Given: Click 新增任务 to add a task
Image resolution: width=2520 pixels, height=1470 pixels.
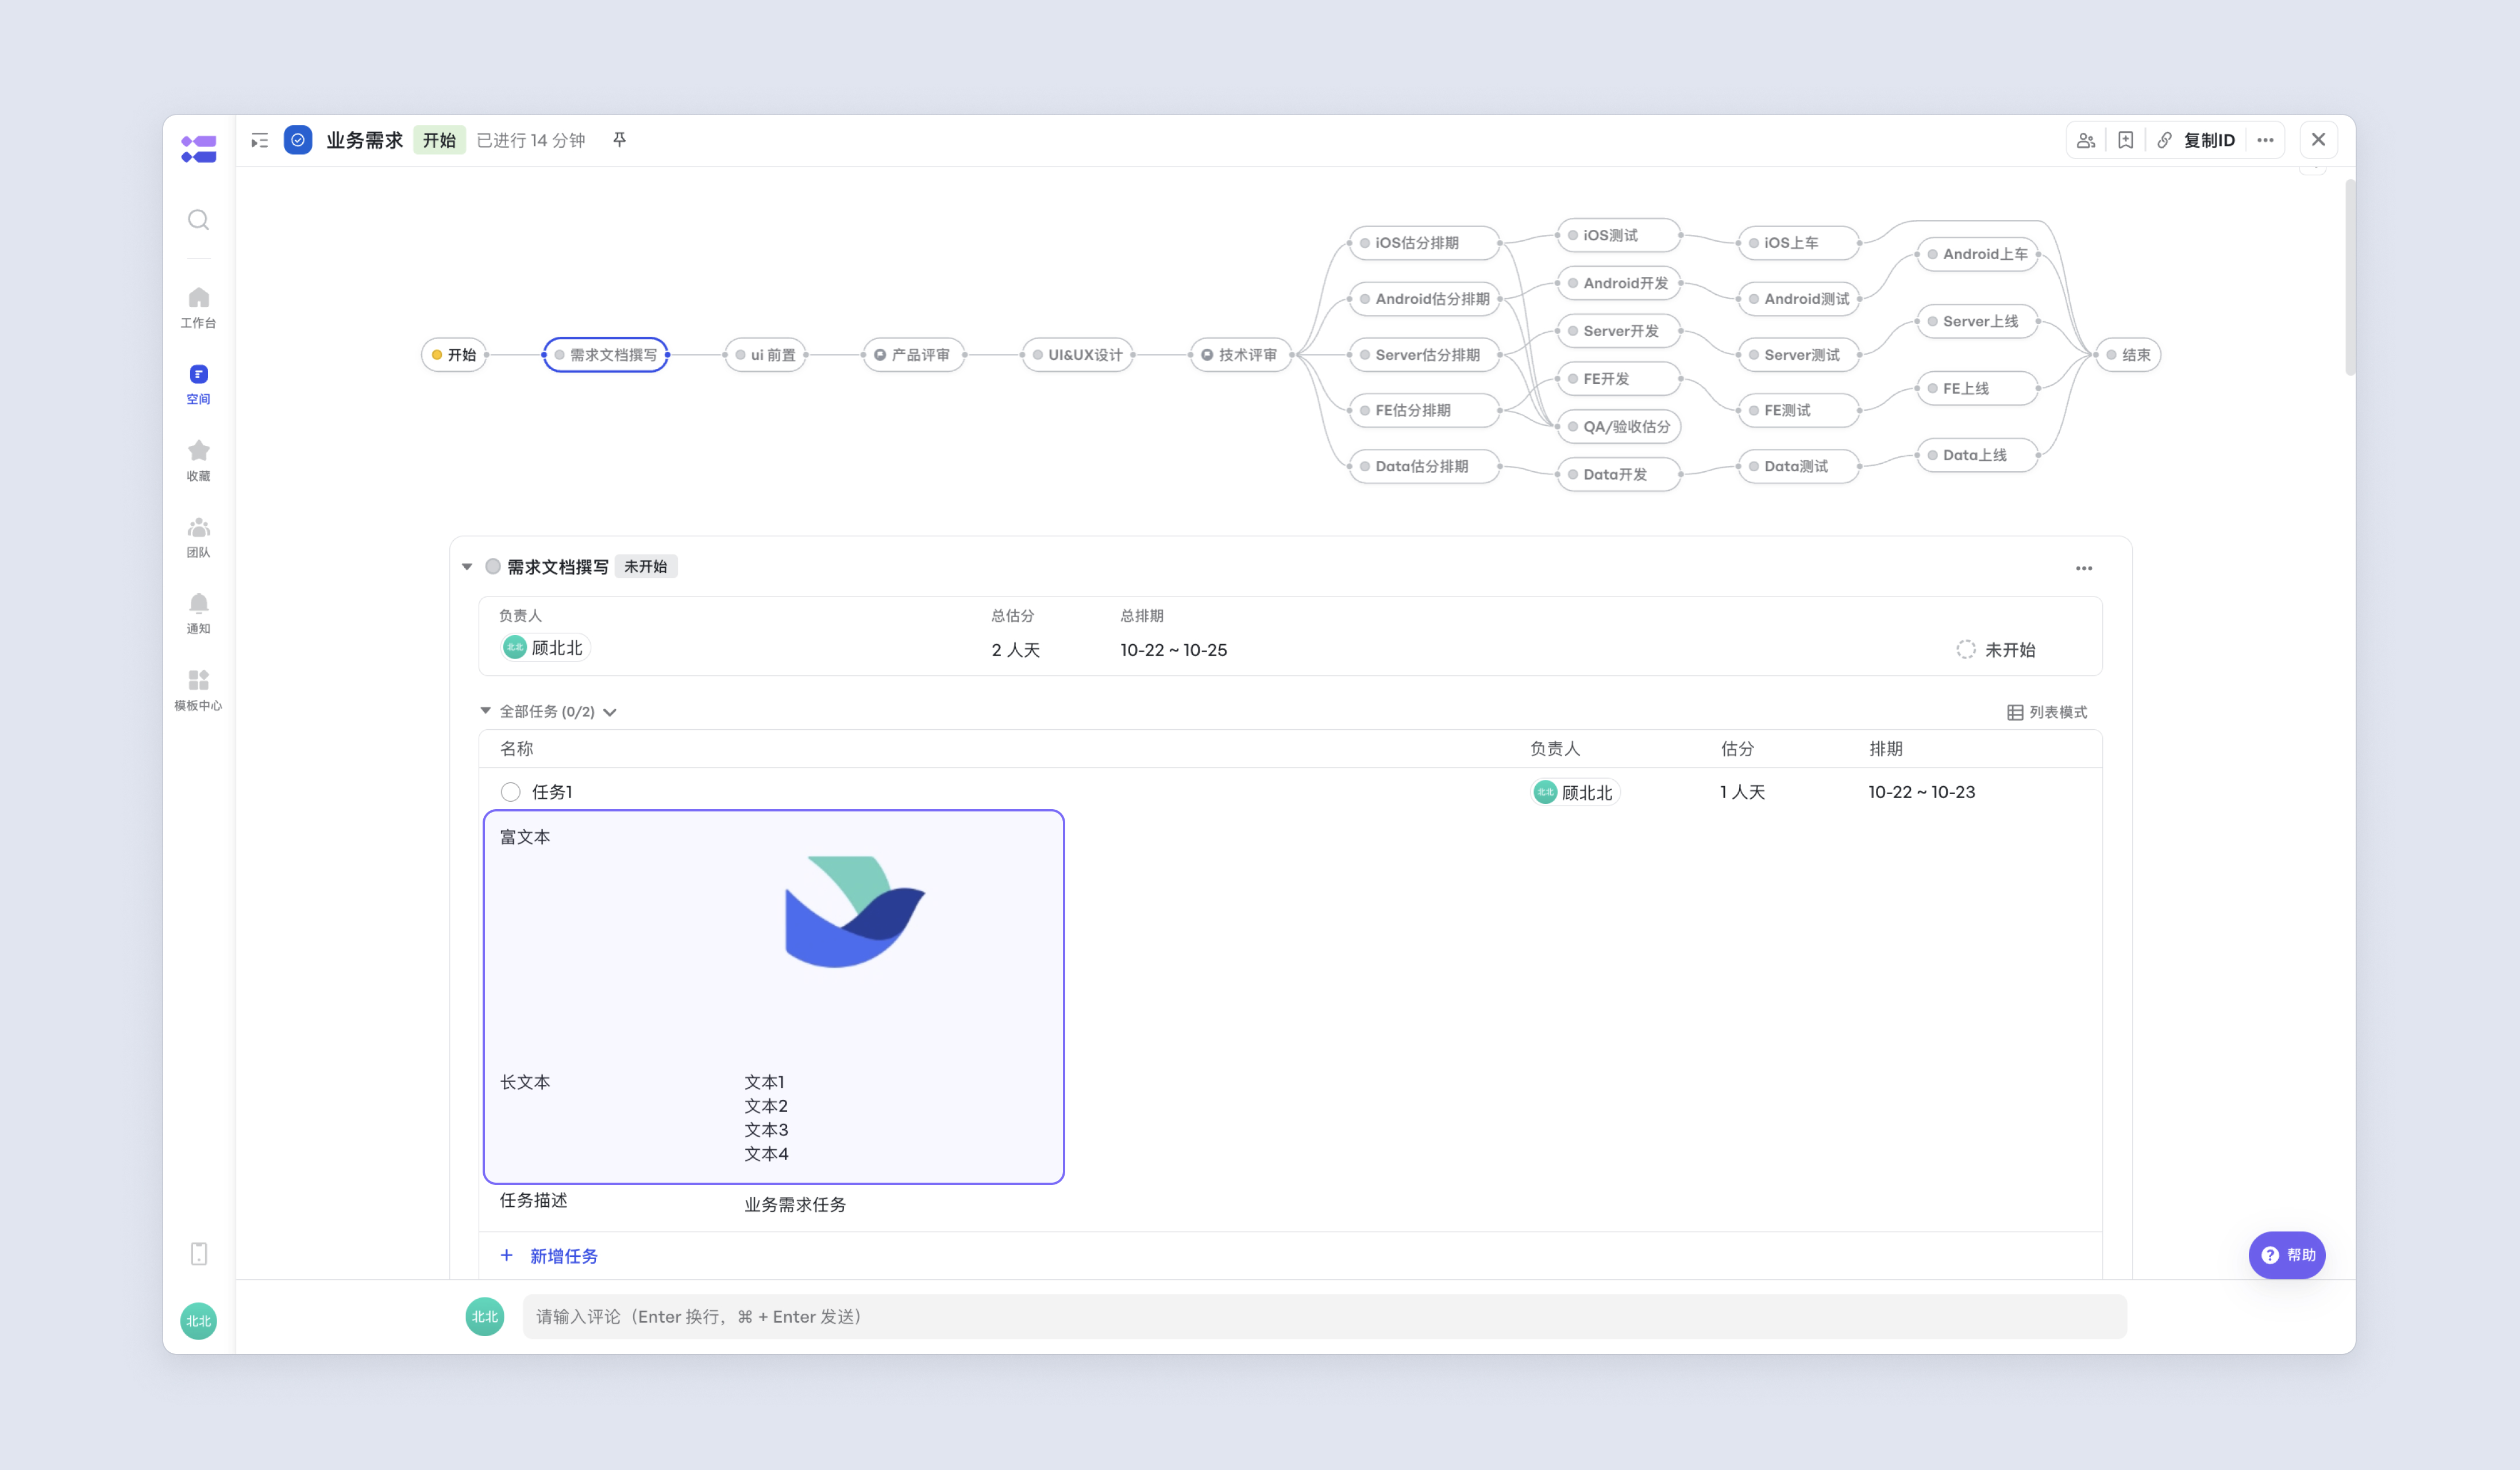Looking at the screenshot, I should click(563, 1256).
